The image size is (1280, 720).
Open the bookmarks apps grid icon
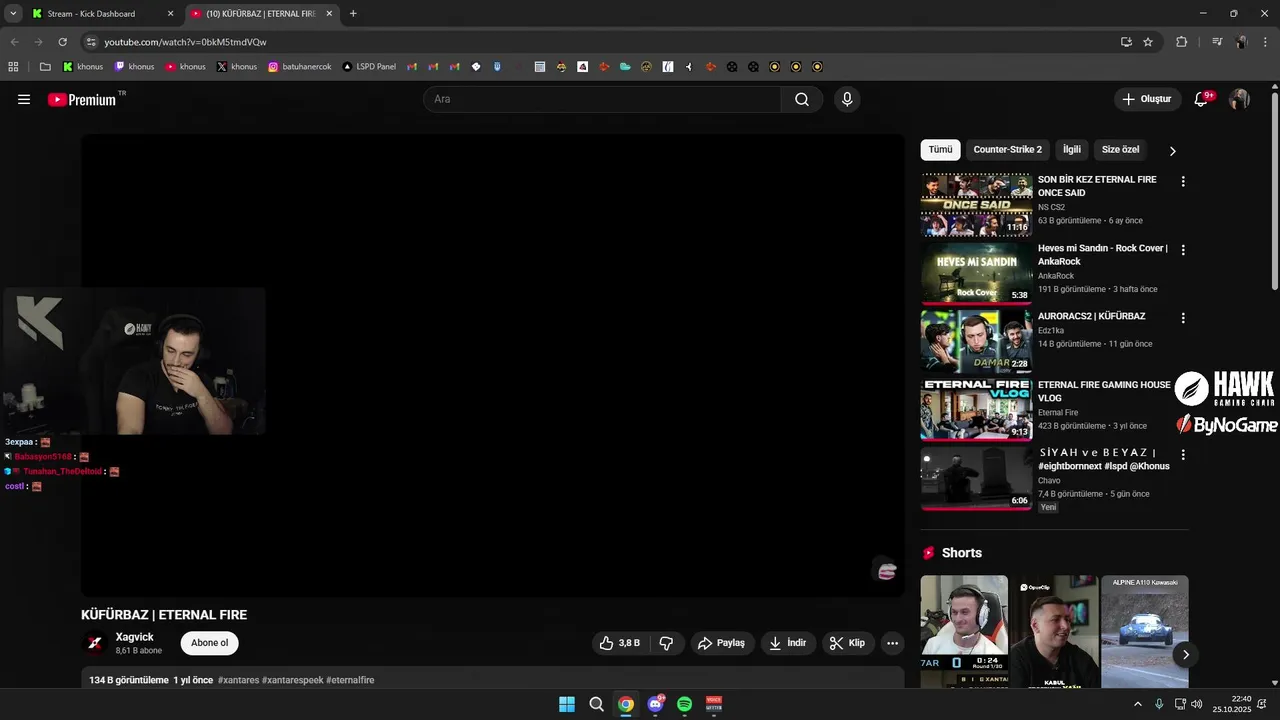(13, 67)
